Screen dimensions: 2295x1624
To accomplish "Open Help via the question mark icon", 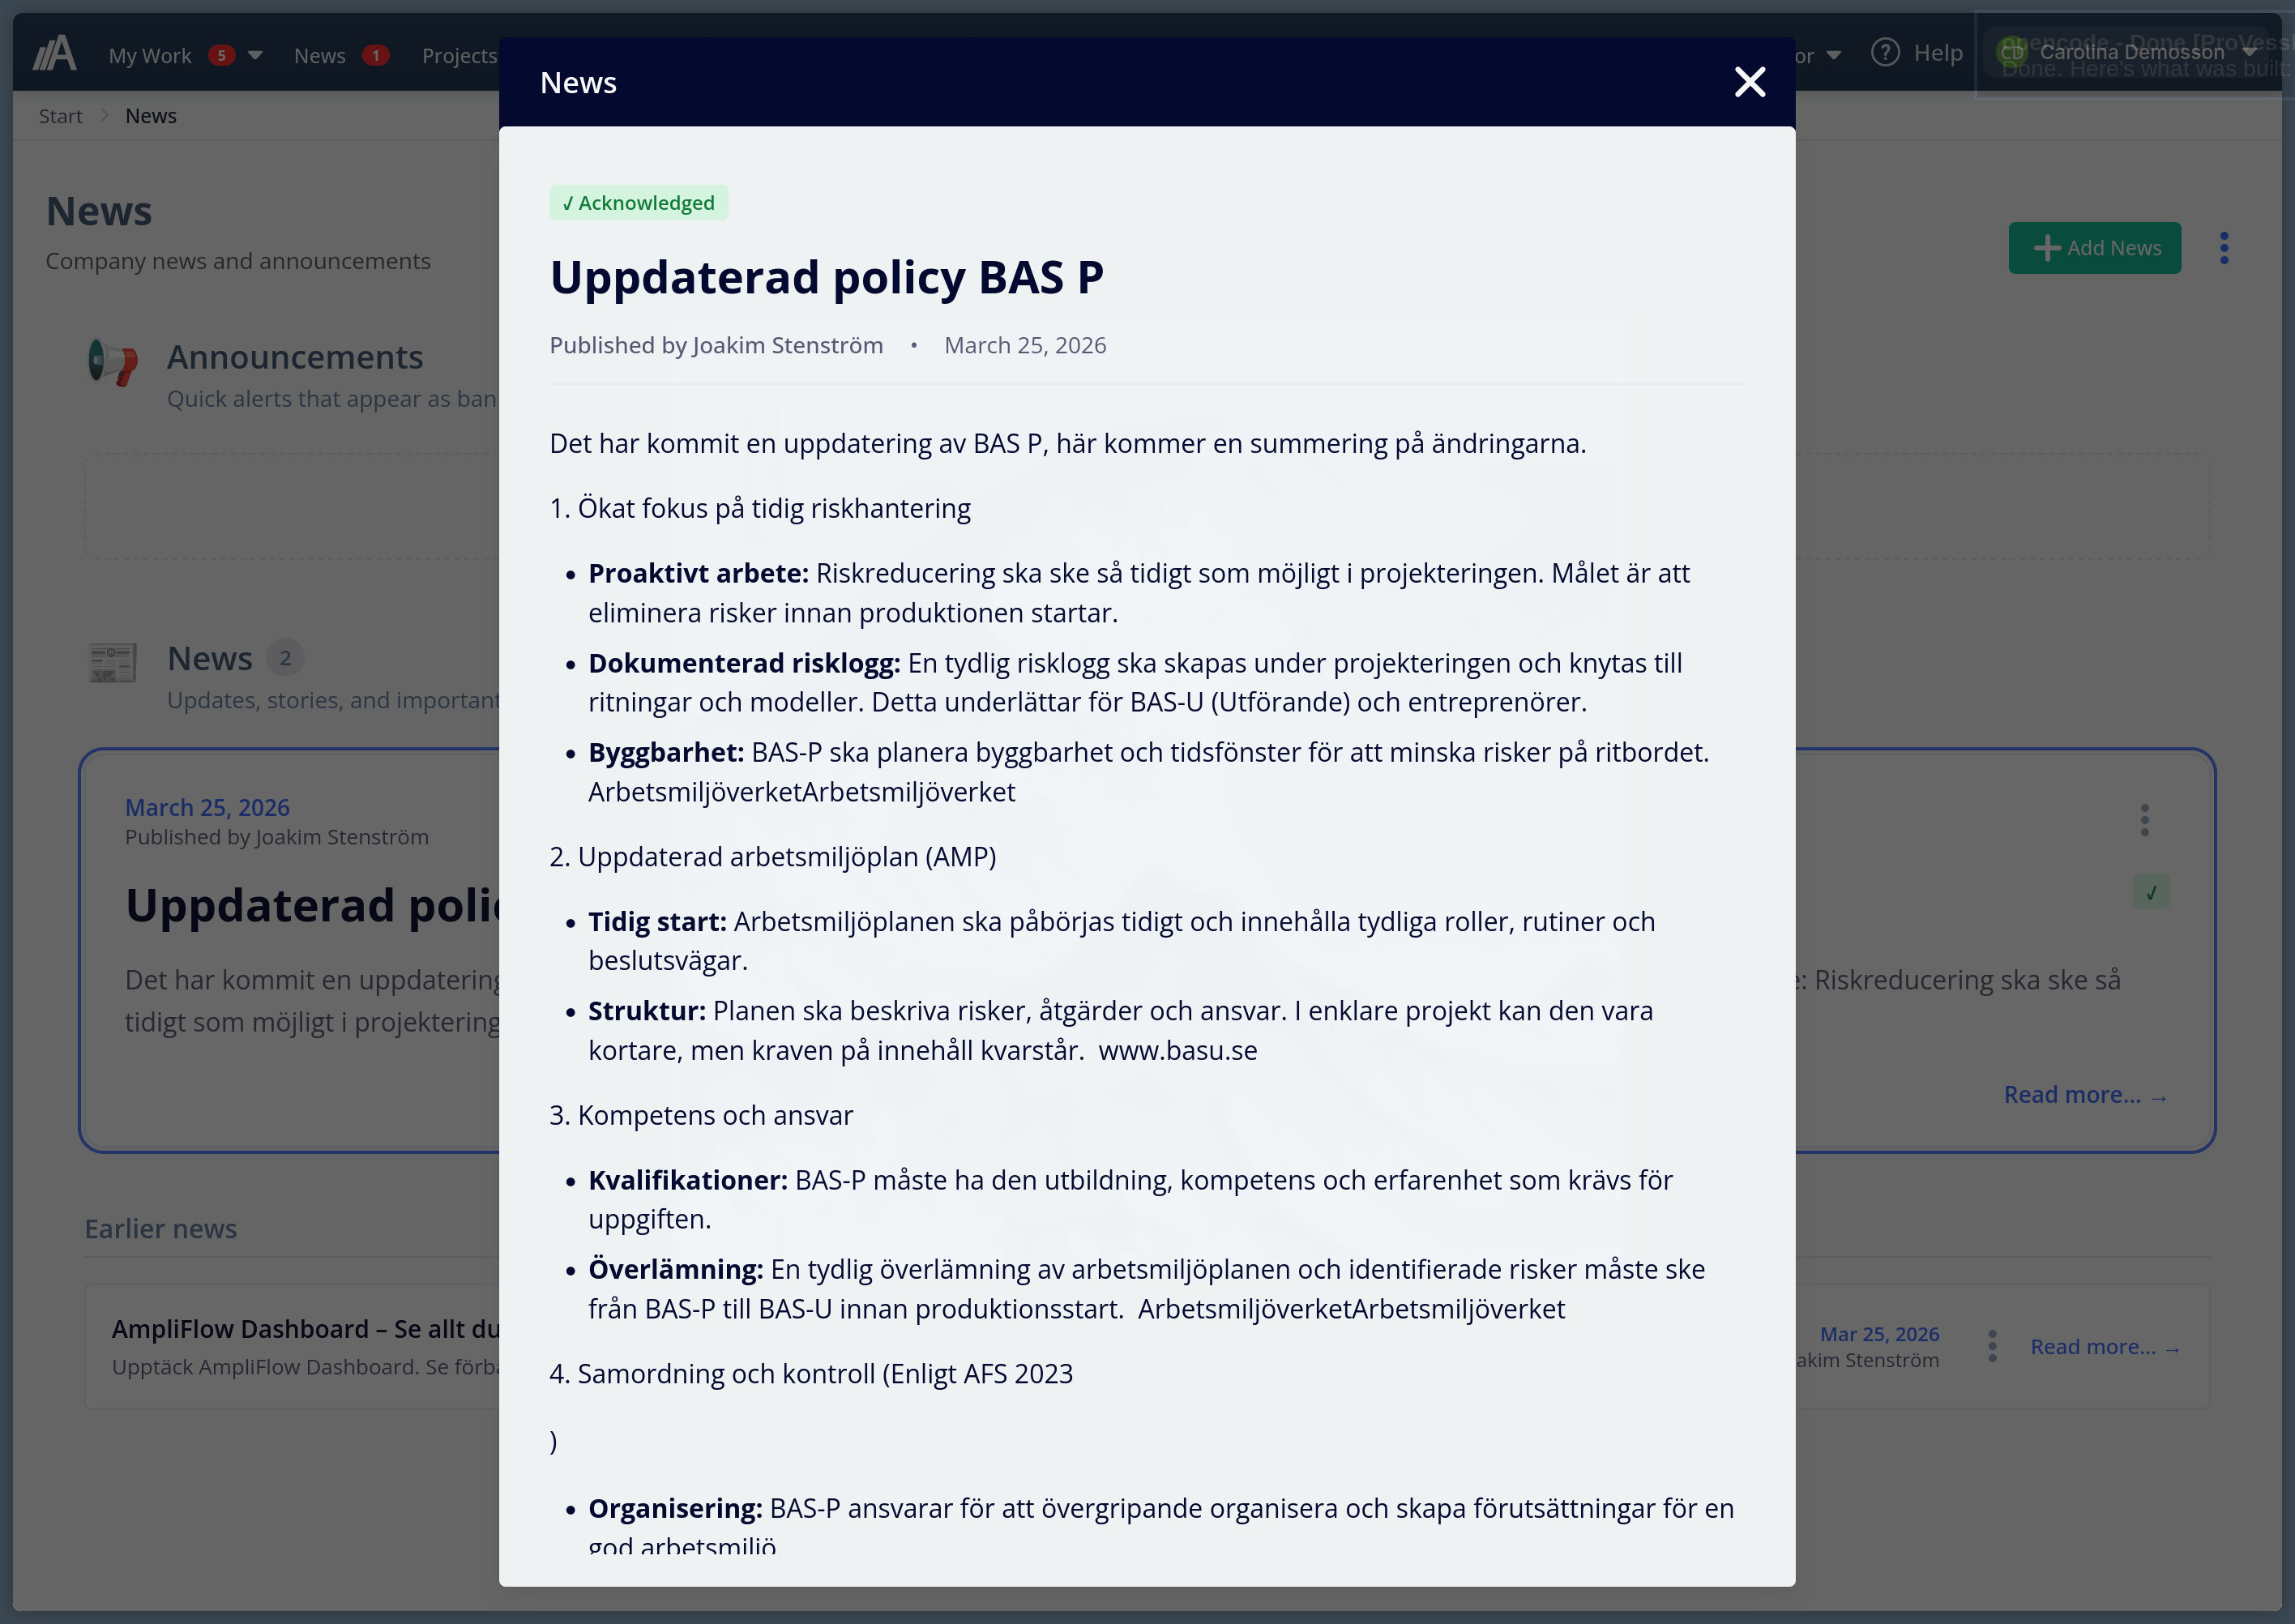I will 1886,53.
